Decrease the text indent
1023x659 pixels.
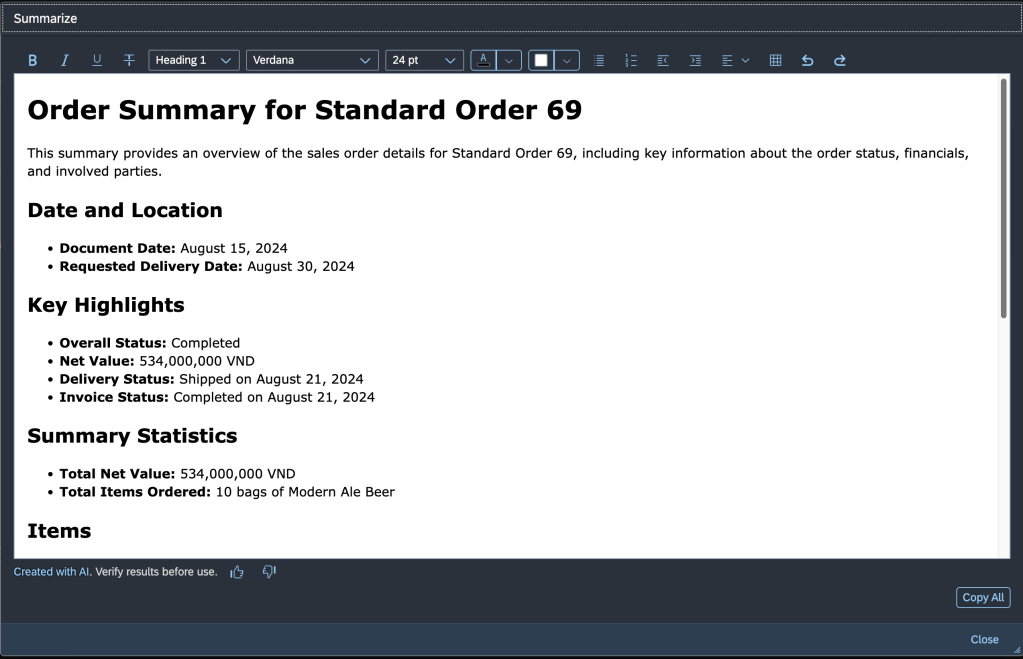click(663, 60)
